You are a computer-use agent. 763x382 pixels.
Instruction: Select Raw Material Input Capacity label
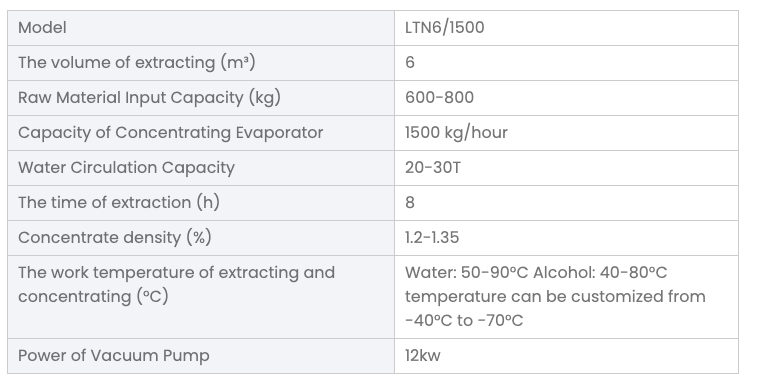149,98
